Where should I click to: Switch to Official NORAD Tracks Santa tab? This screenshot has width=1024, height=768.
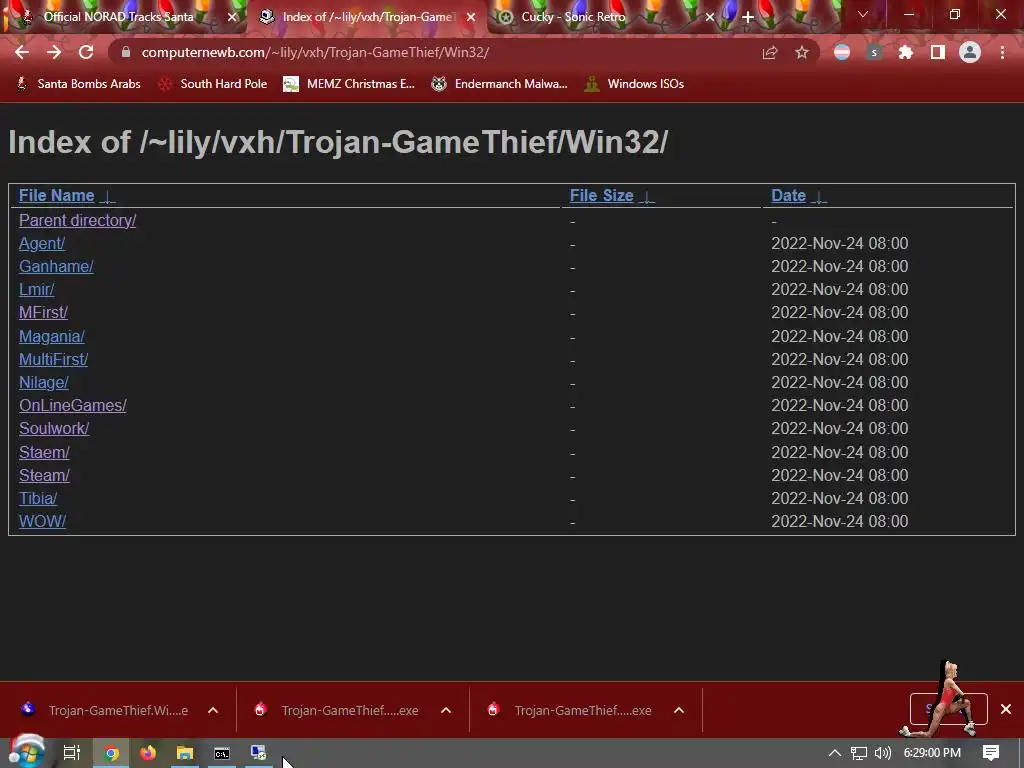121,17
